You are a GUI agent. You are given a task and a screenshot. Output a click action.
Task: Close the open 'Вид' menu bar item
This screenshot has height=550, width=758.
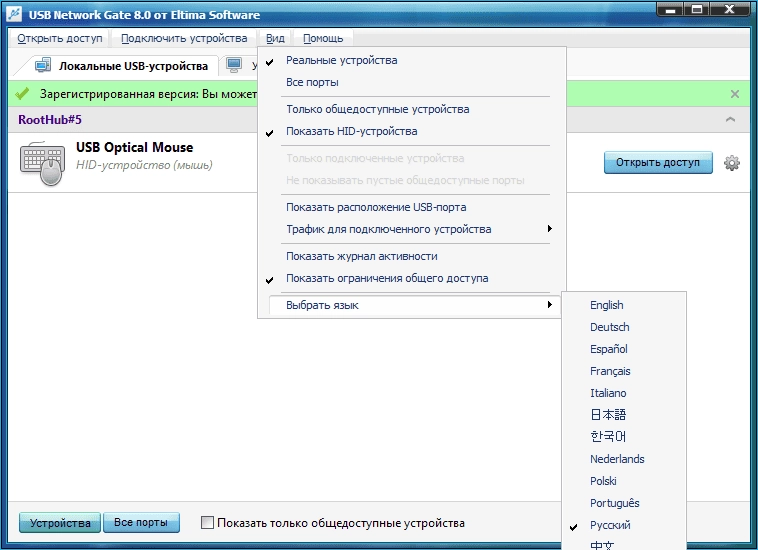tap(275, 38)
